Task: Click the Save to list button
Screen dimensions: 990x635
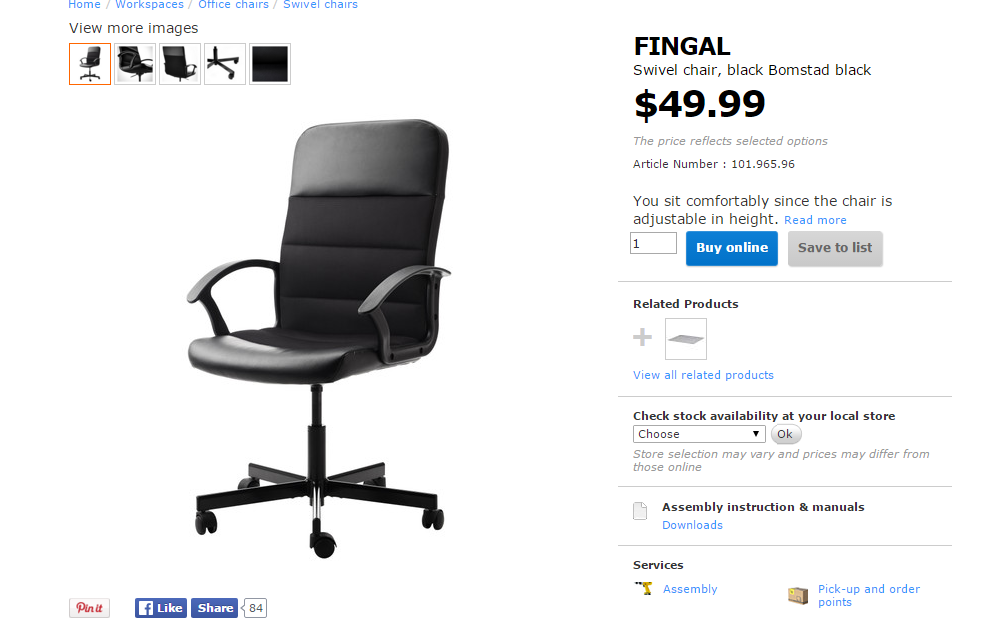Action: tap(835, 248)
